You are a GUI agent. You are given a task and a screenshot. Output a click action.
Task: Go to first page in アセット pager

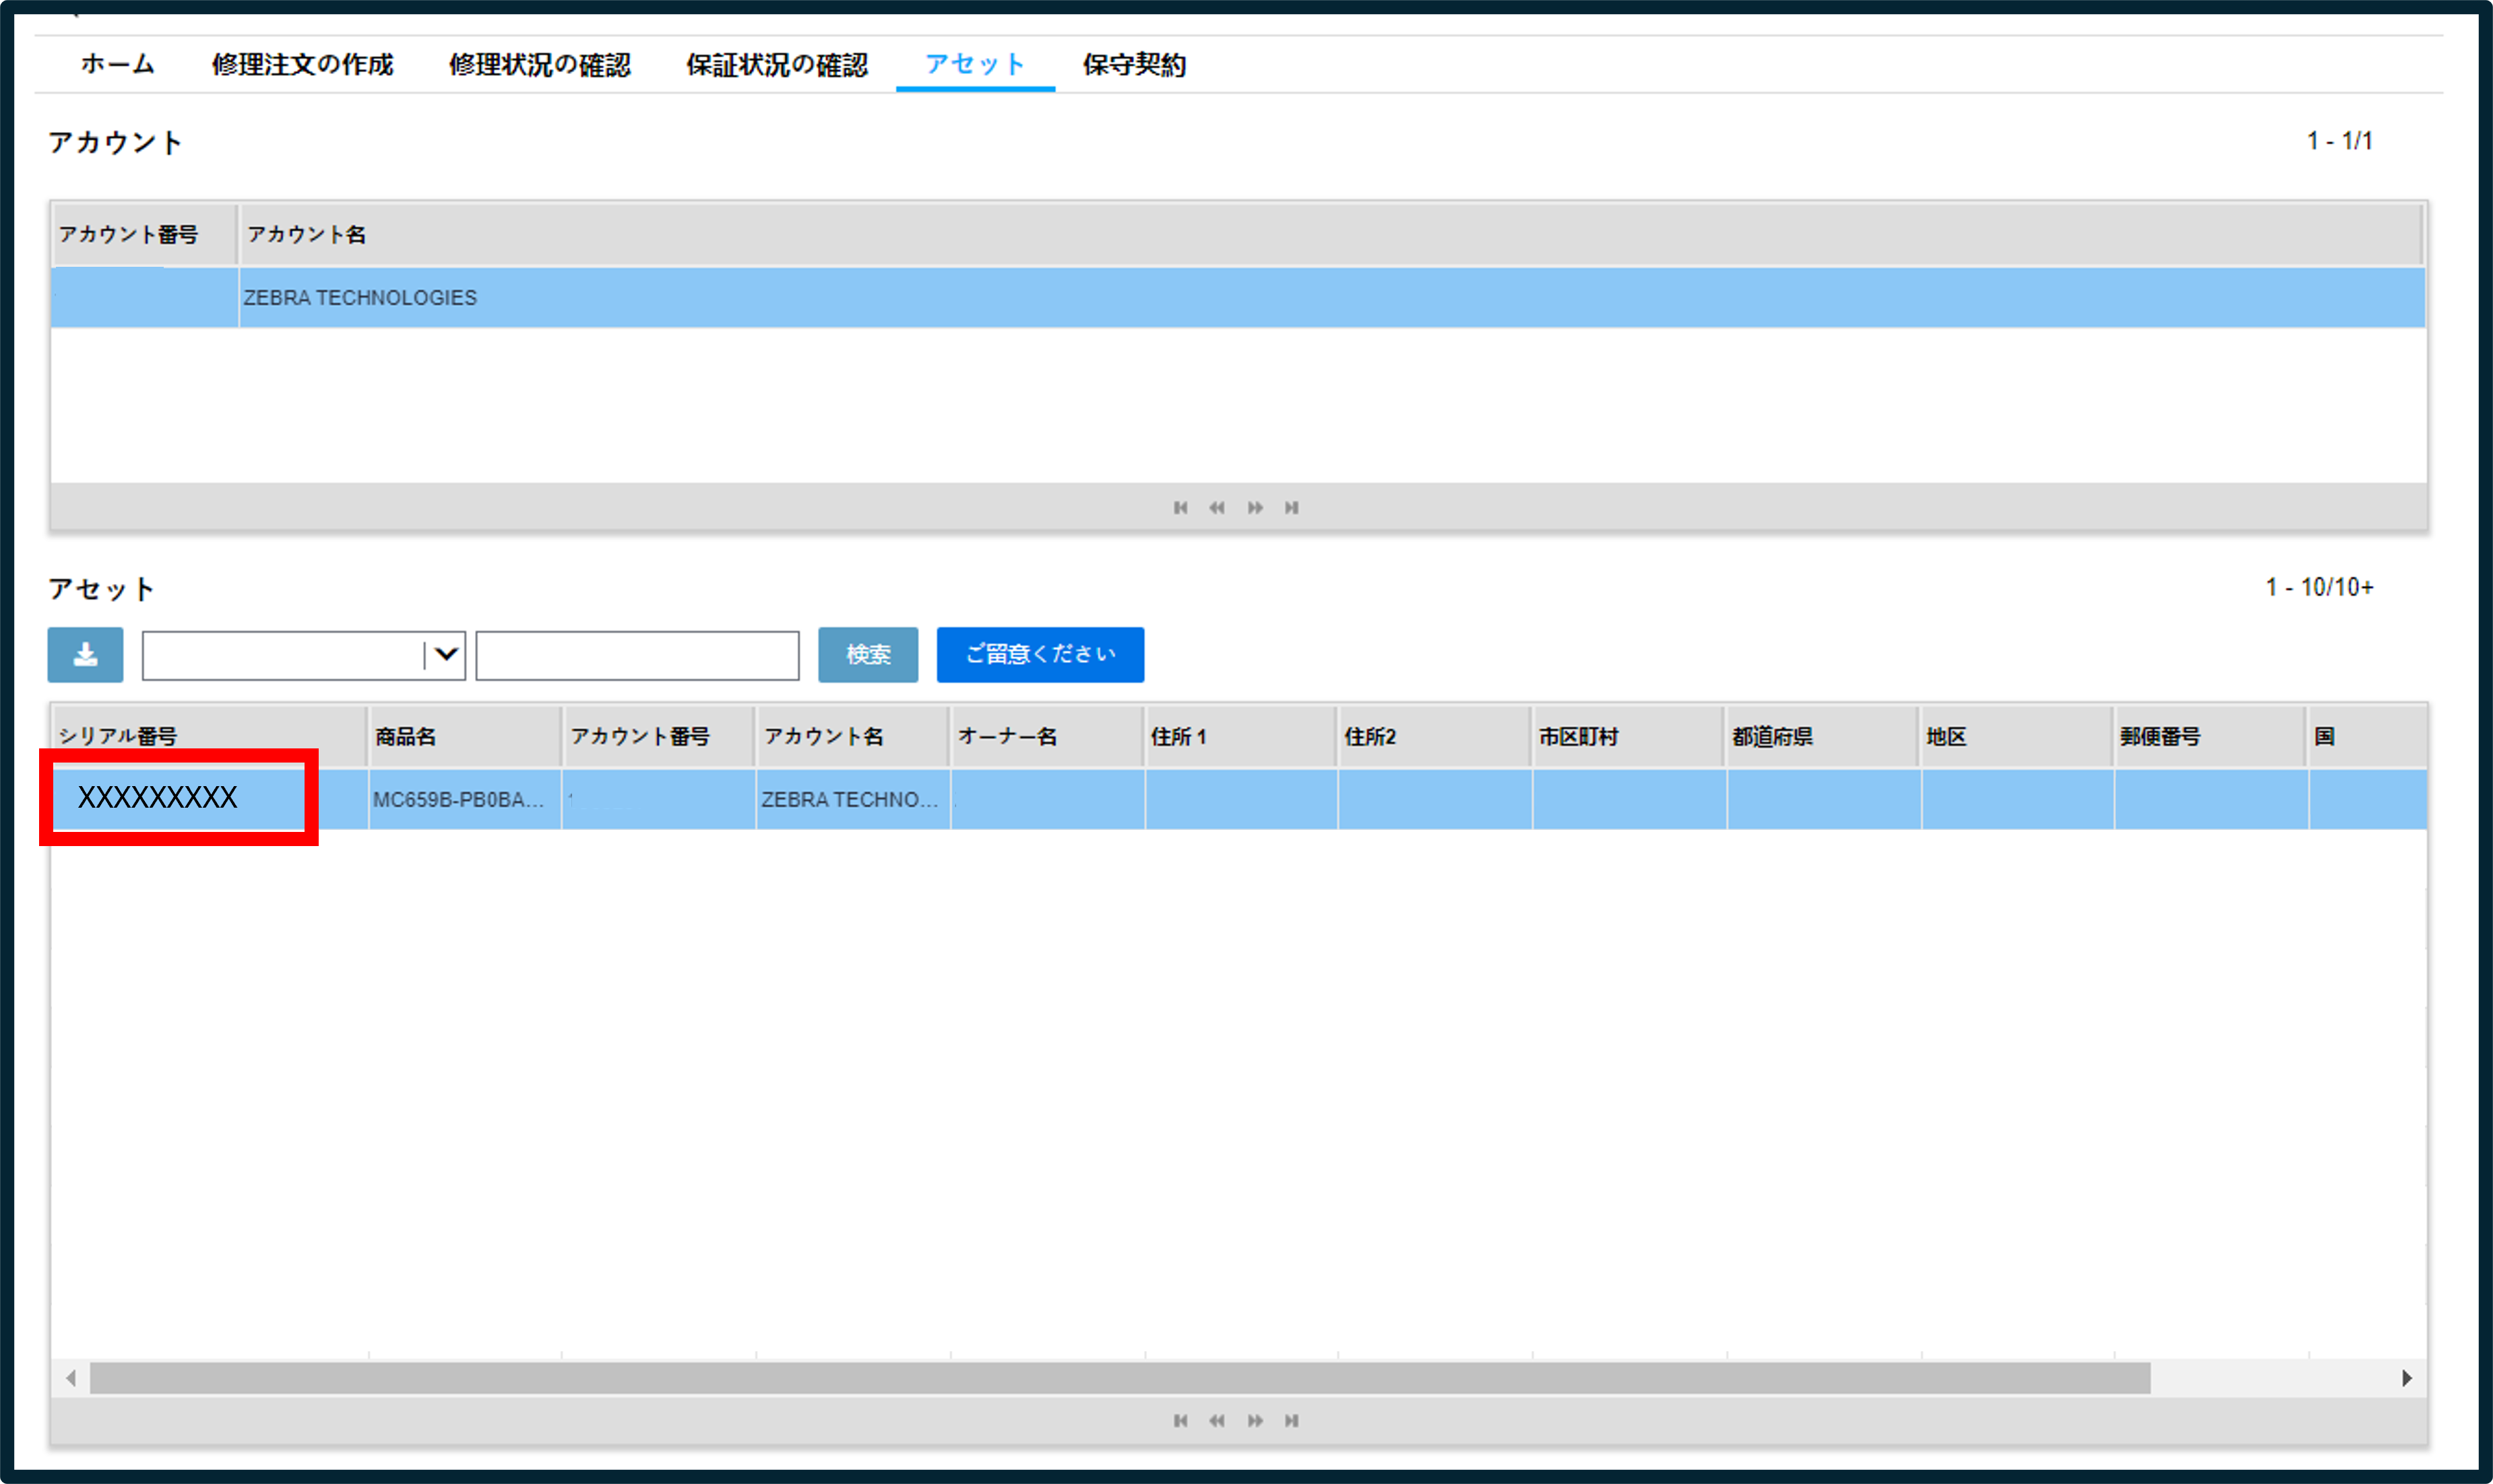click(1181, 1420)
